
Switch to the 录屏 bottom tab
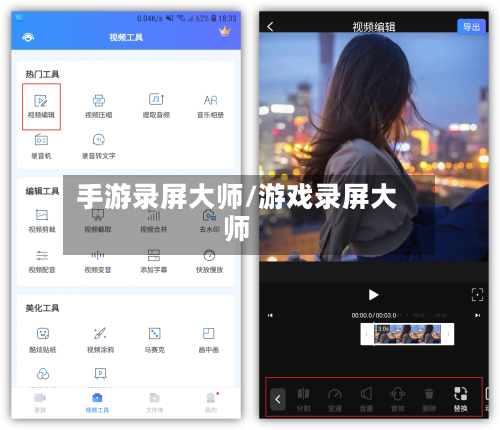(x=40, y=403)
